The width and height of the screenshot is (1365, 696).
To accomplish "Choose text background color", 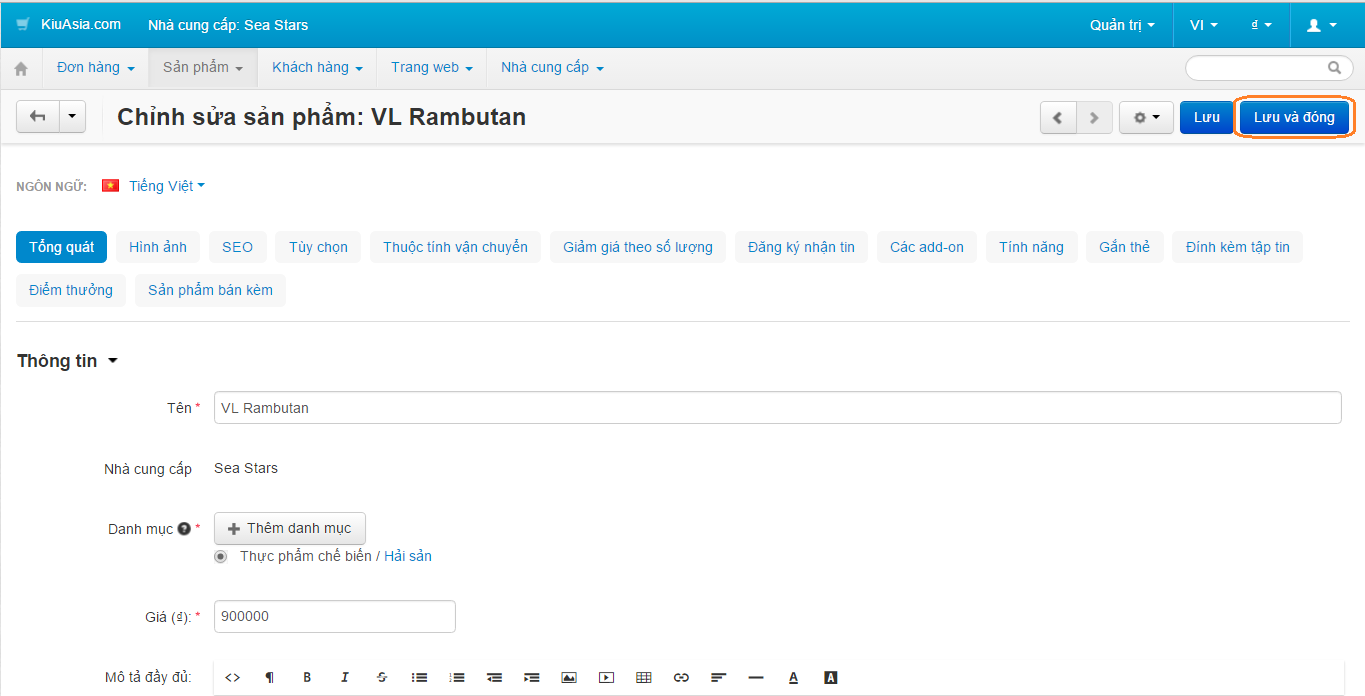I will point(830,677).
